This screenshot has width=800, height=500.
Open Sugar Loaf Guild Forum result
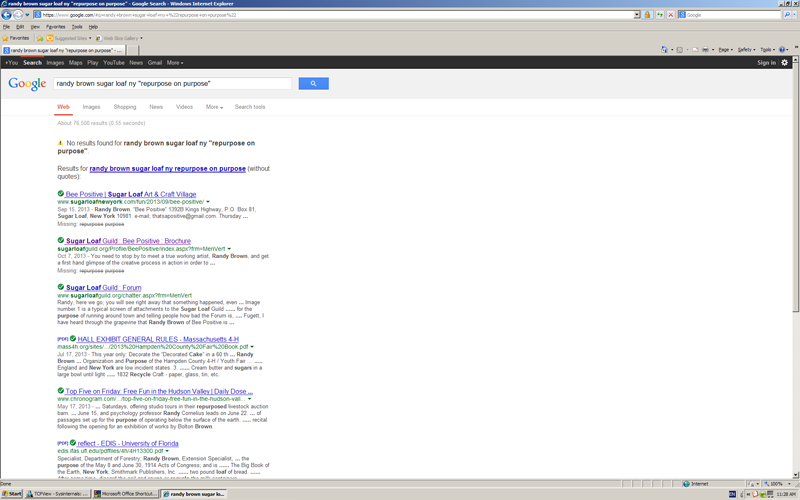(104, 288)
